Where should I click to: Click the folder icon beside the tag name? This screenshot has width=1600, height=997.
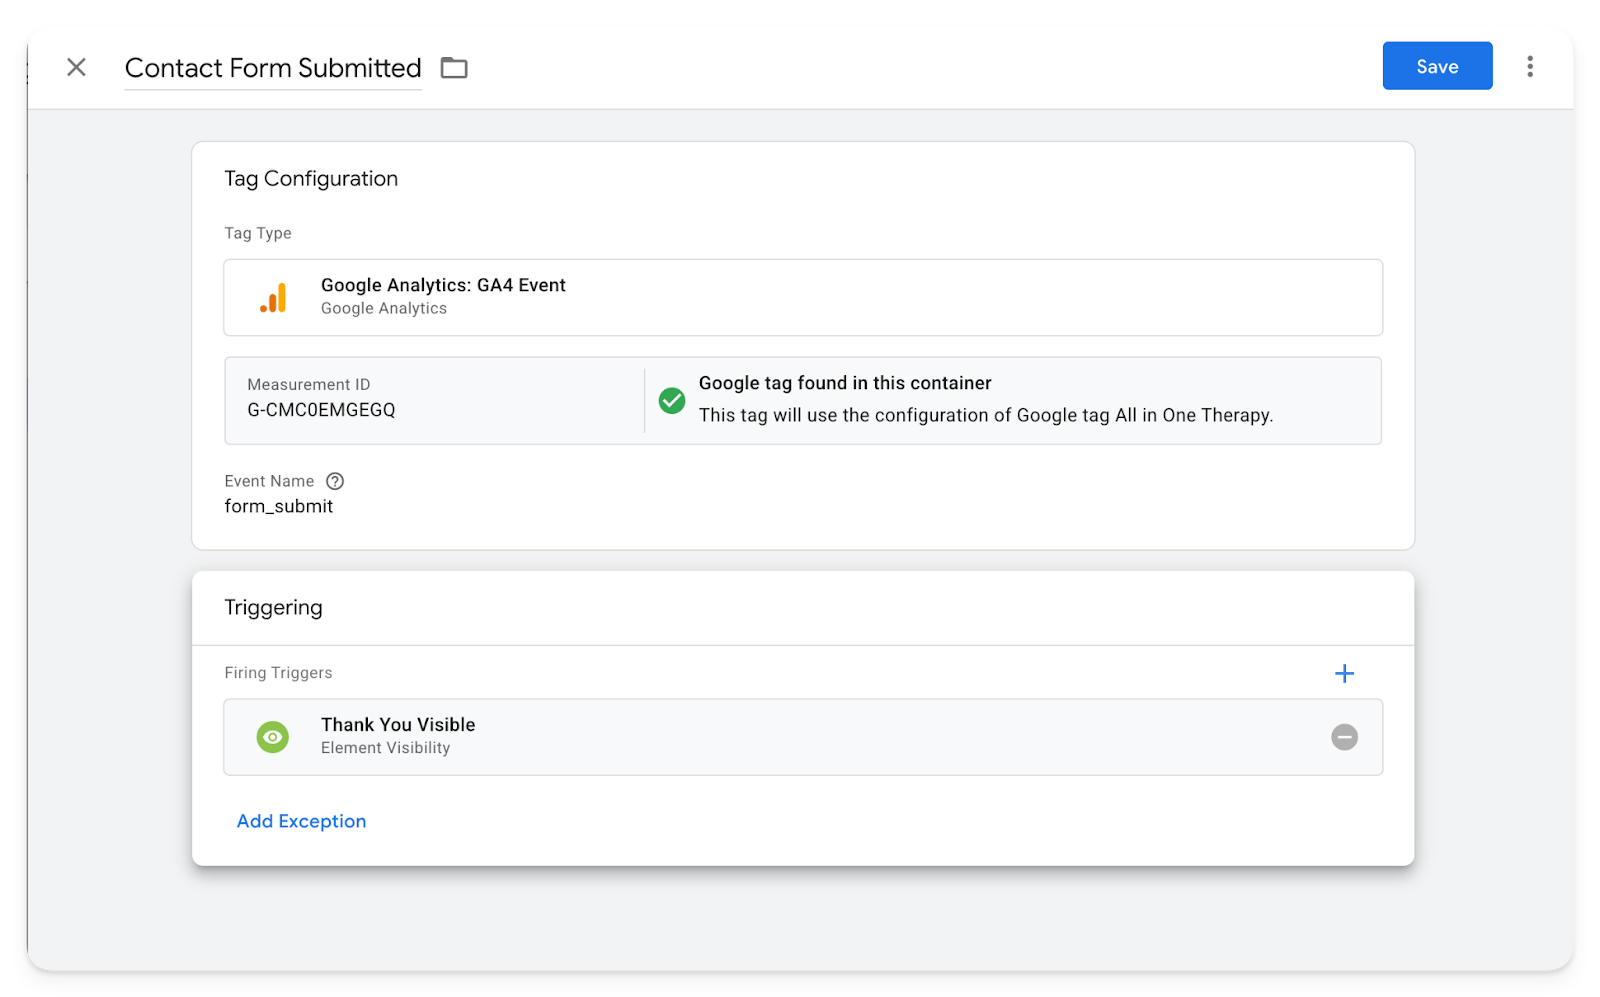pyautogui.click(x=454, y=68)
